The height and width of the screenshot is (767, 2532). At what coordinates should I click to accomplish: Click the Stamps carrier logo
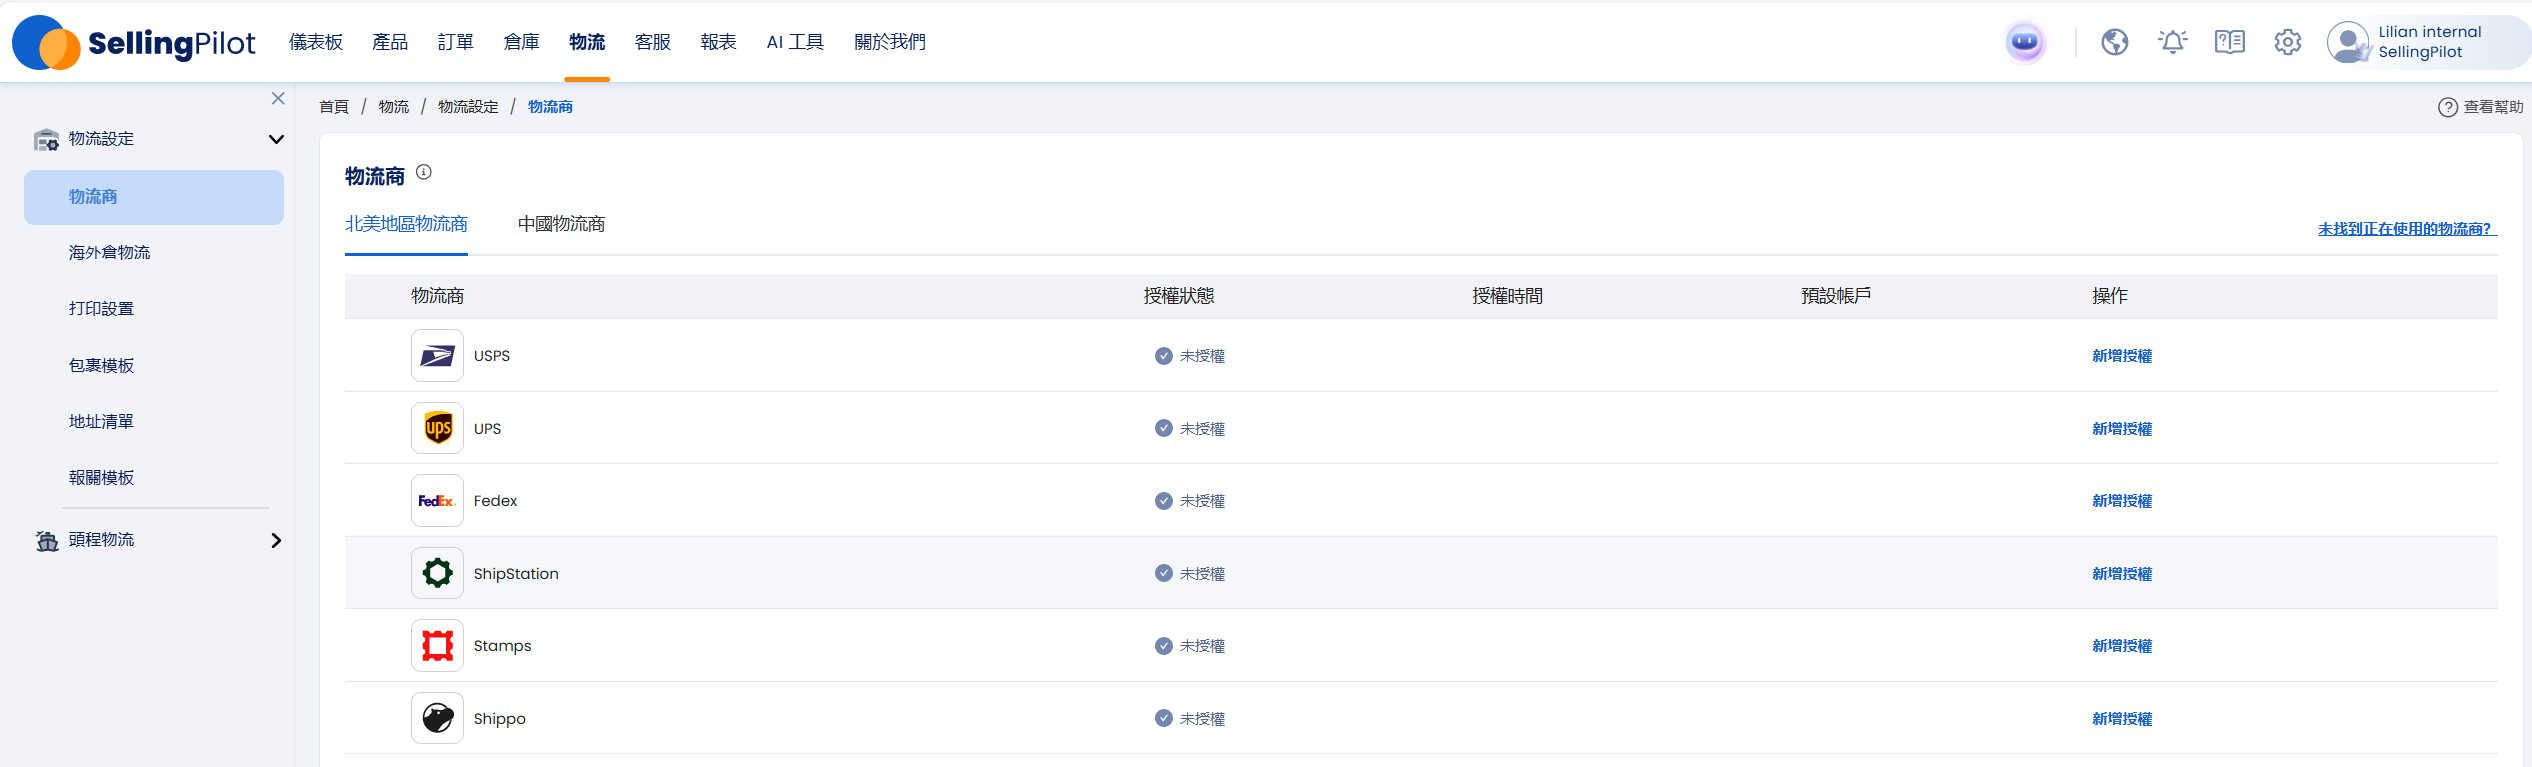[x=437, y=646]
